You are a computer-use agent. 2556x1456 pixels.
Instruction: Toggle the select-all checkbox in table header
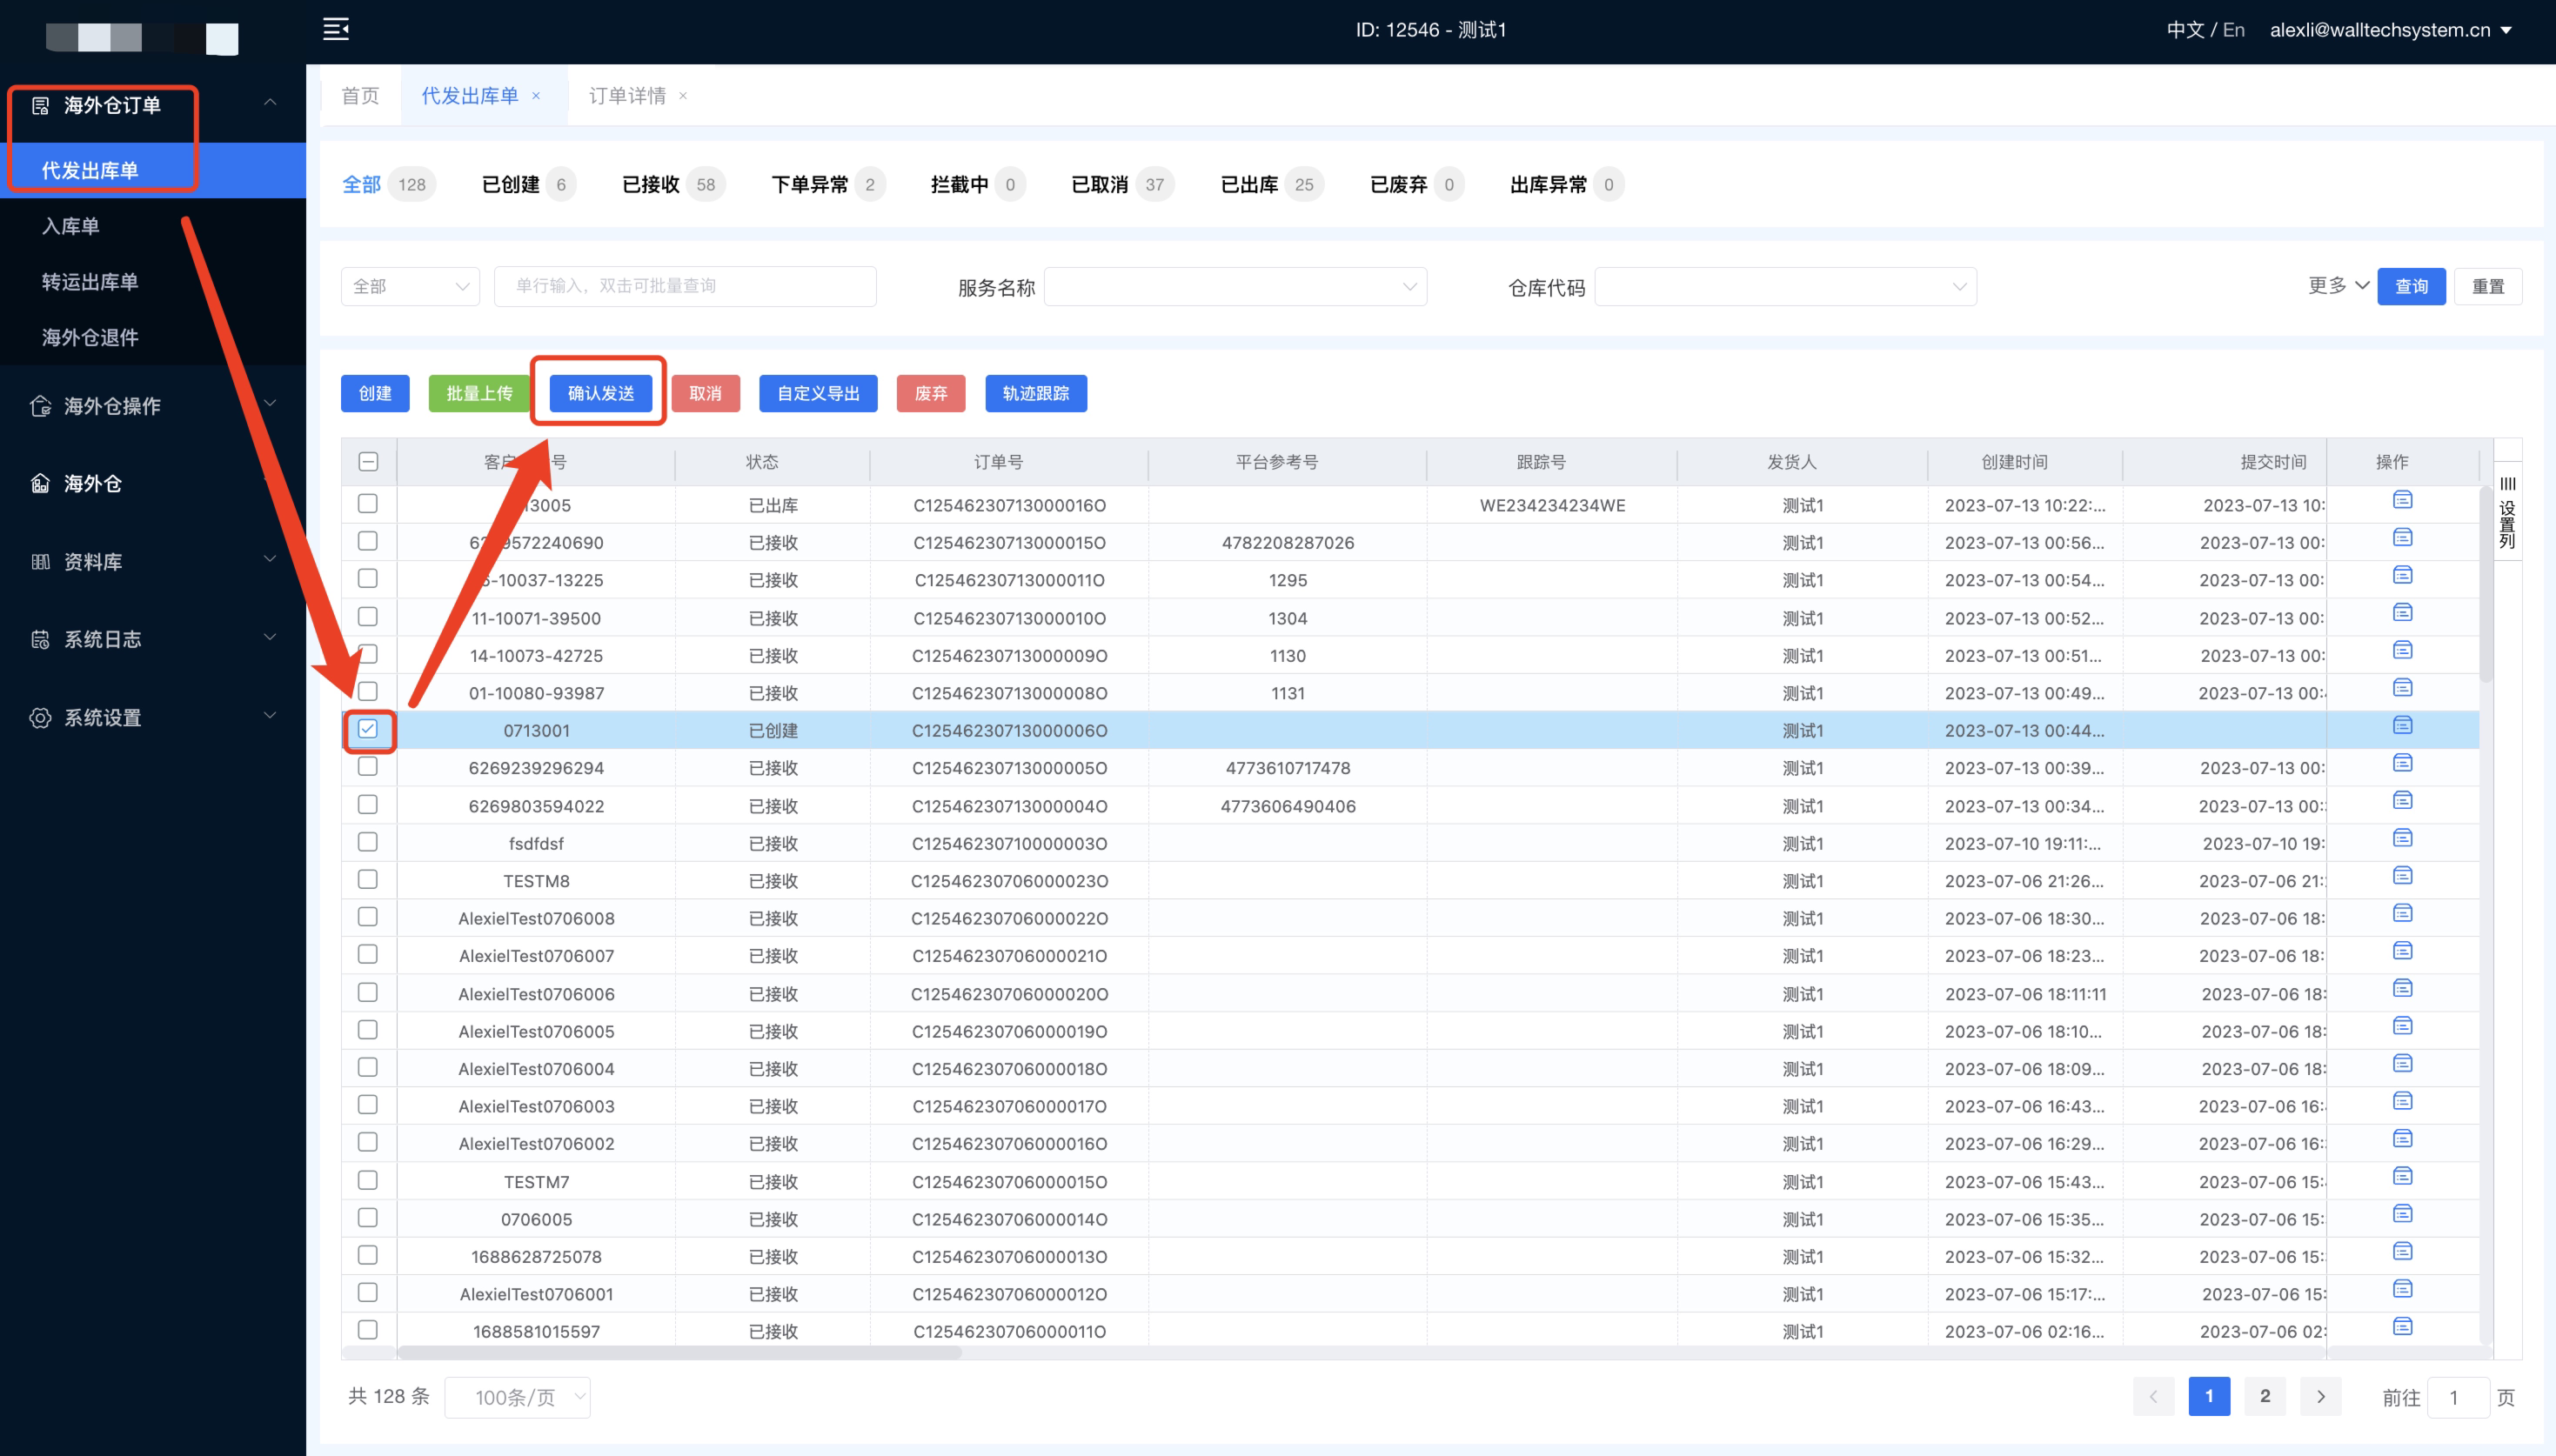coord(368,462)
